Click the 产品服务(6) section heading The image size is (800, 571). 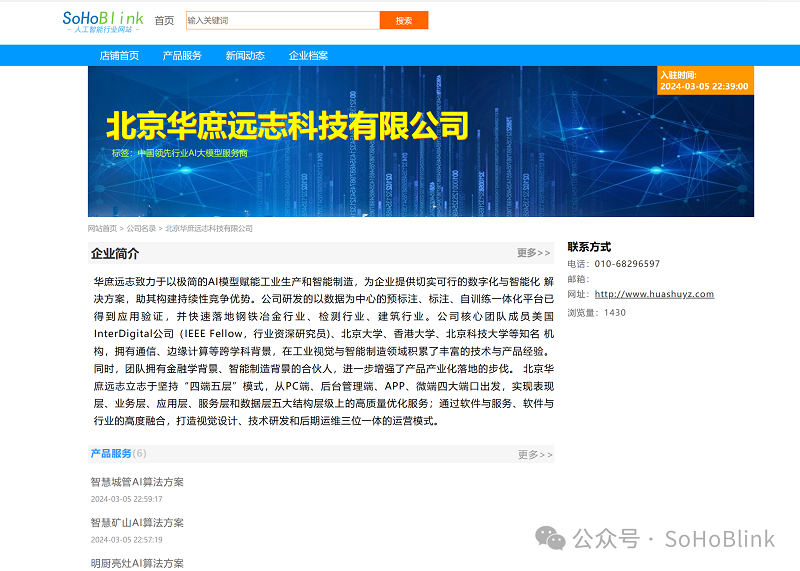point(118,454)
